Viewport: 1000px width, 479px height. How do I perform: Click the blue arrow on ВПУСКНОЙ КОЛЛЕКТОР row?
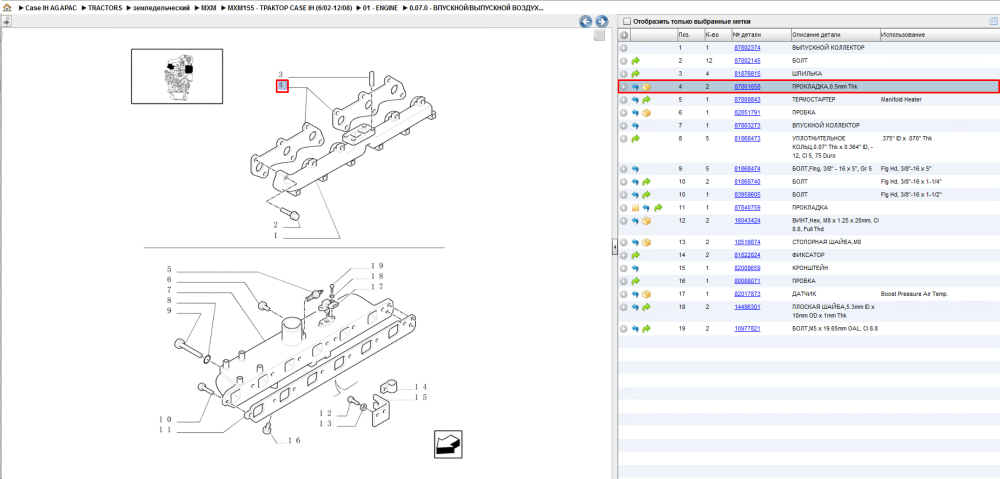pyautogui.click(x=635, y=126)
